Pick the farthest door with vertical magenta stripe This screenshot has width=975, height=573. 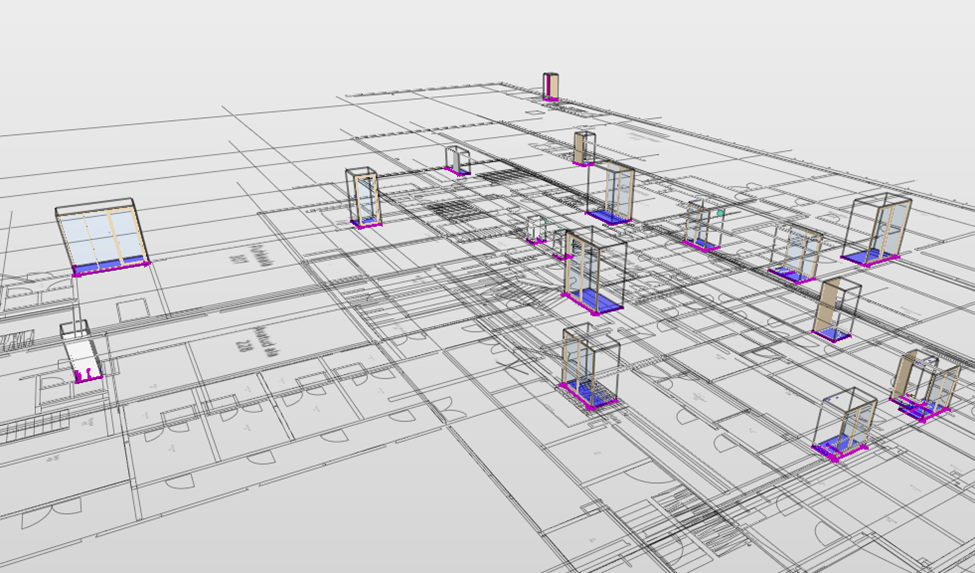click(x=550, y=86)
